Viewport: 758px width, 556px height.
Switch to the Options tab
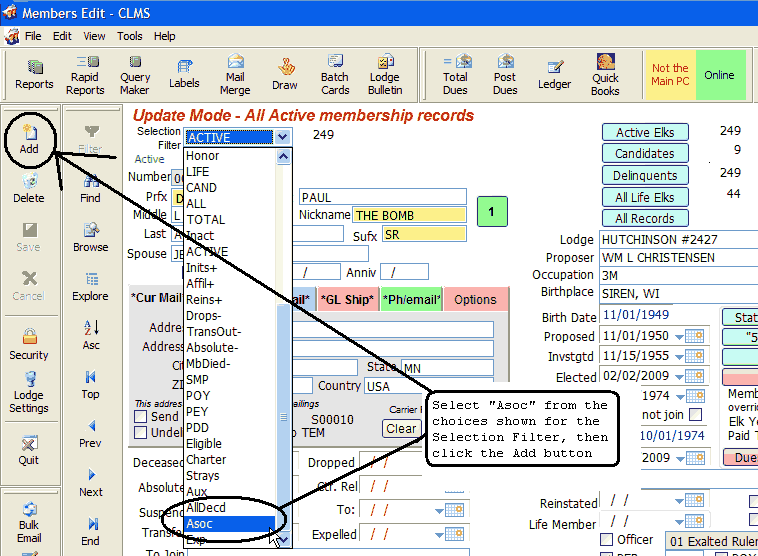click(475, 299)
